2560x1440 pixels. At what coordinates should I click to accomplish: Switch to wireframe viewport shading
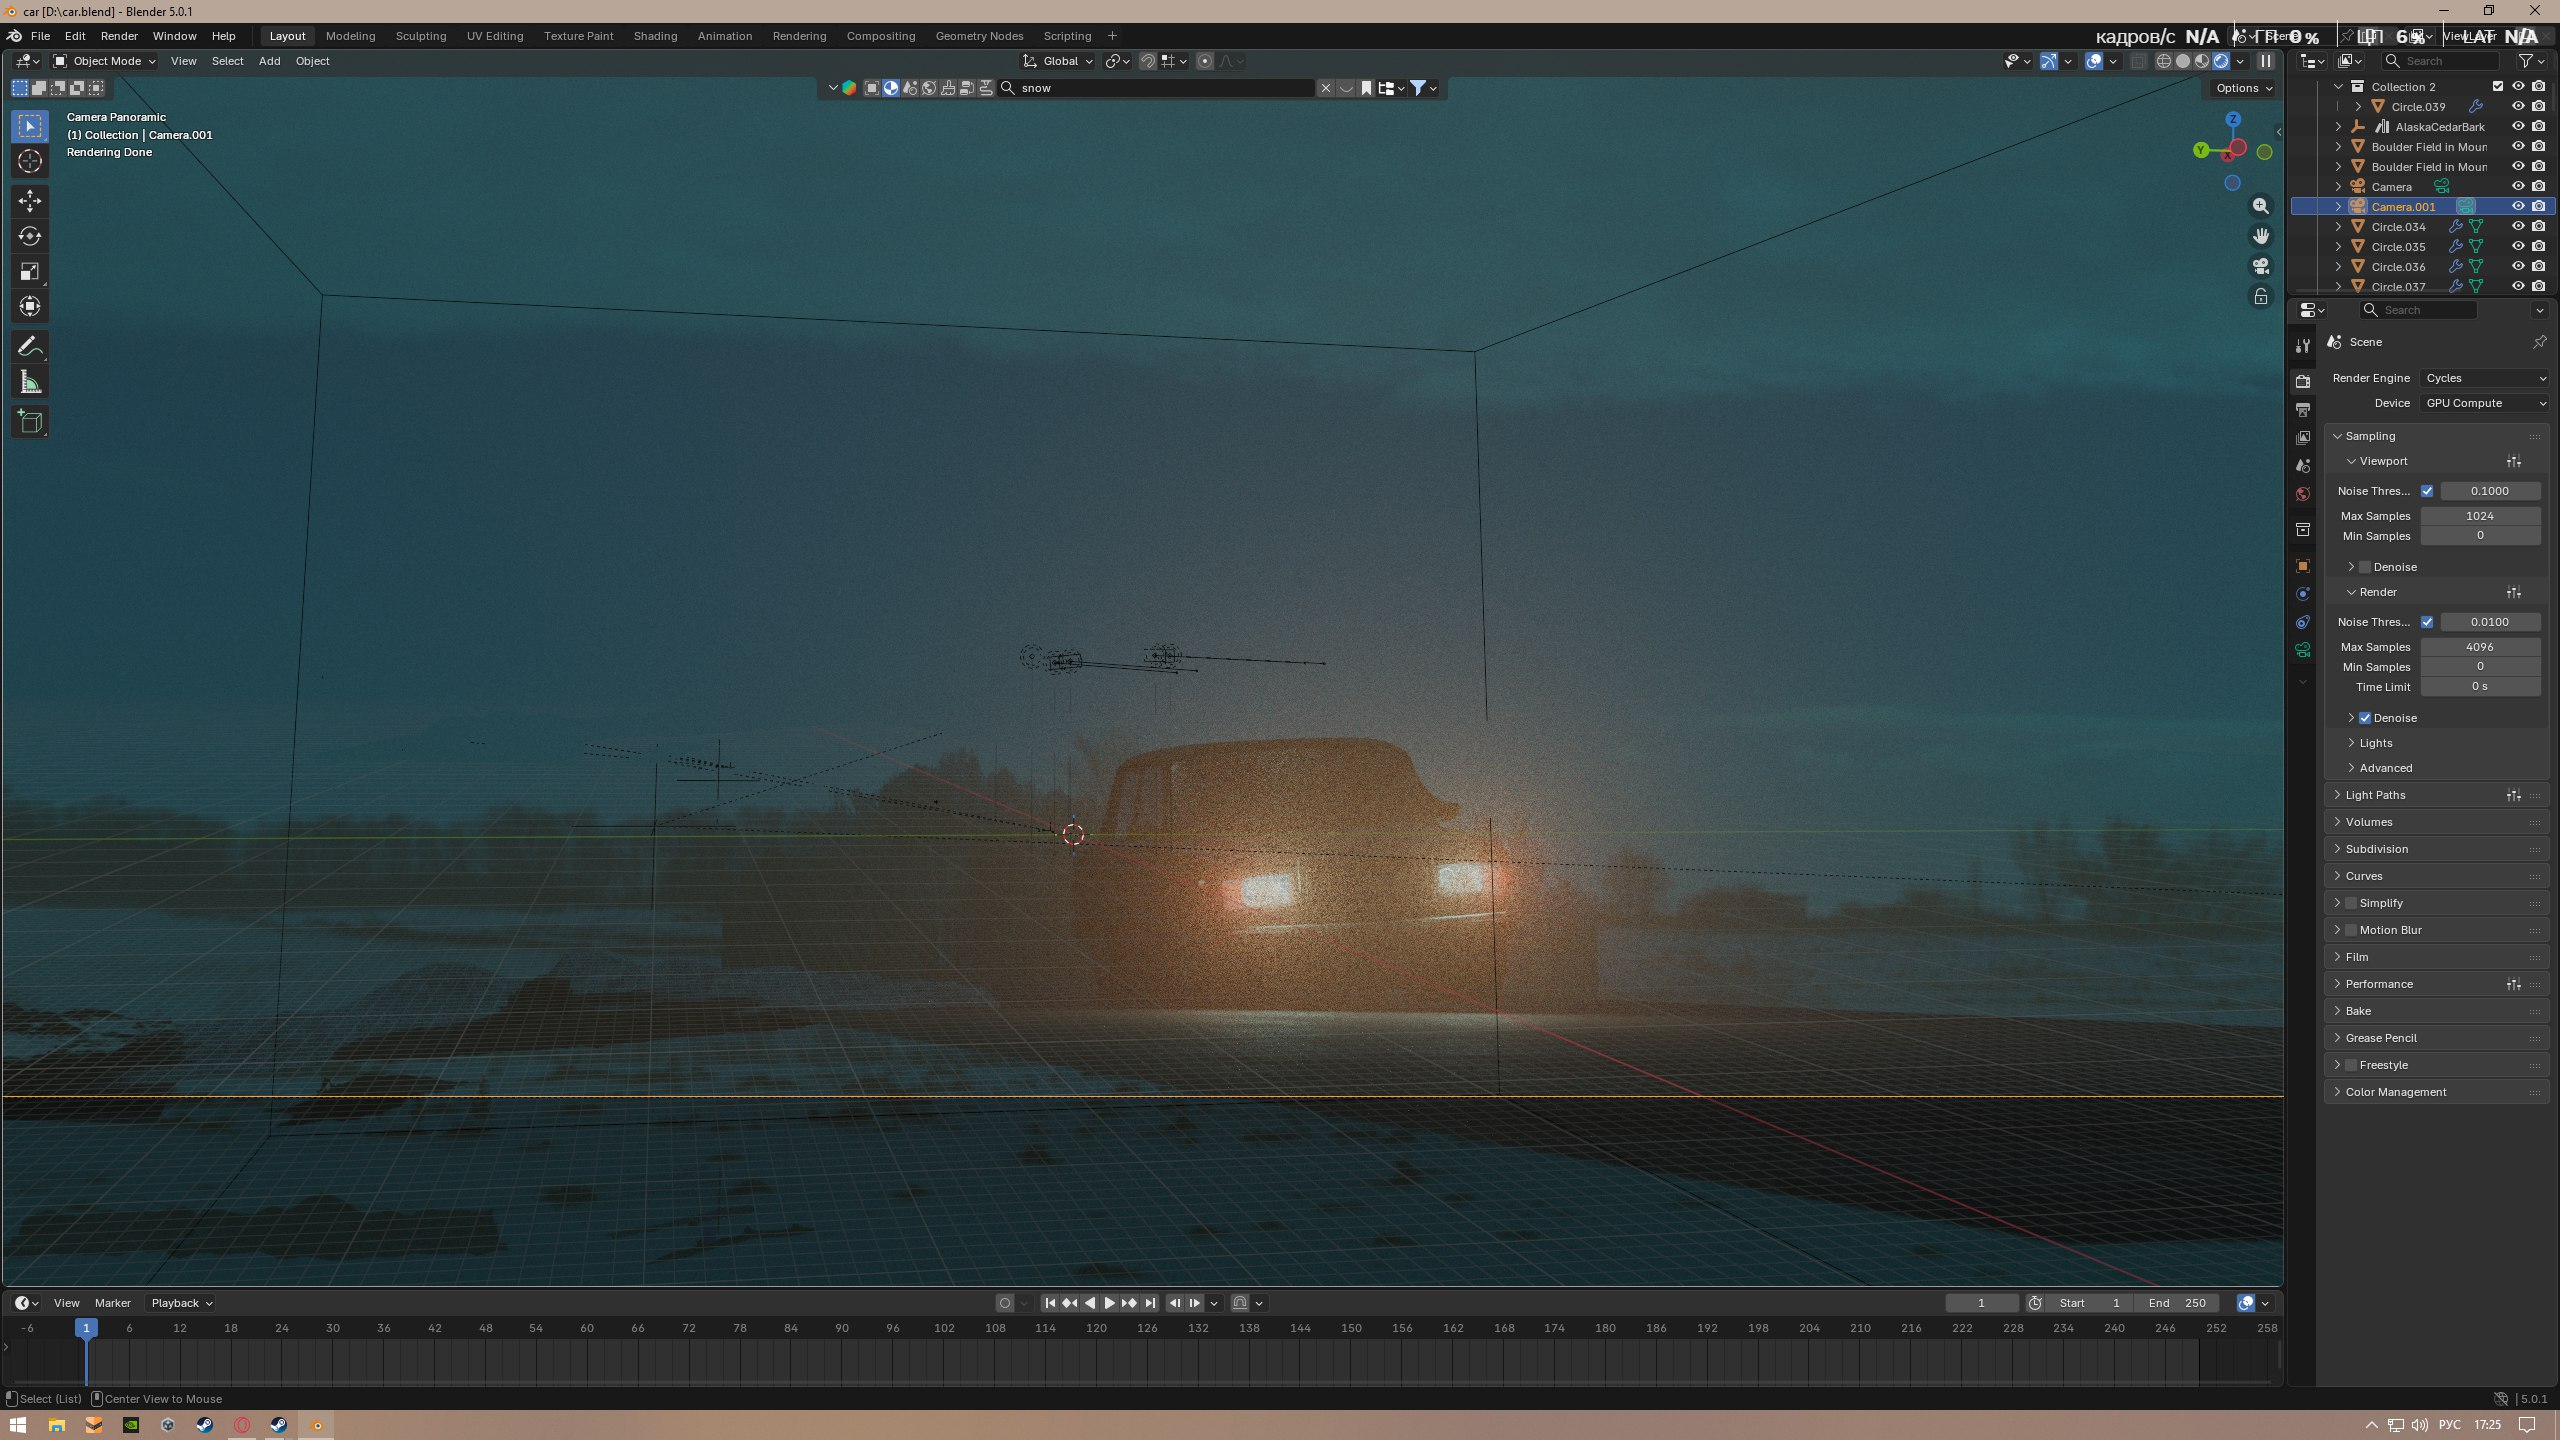[2164, 61]
